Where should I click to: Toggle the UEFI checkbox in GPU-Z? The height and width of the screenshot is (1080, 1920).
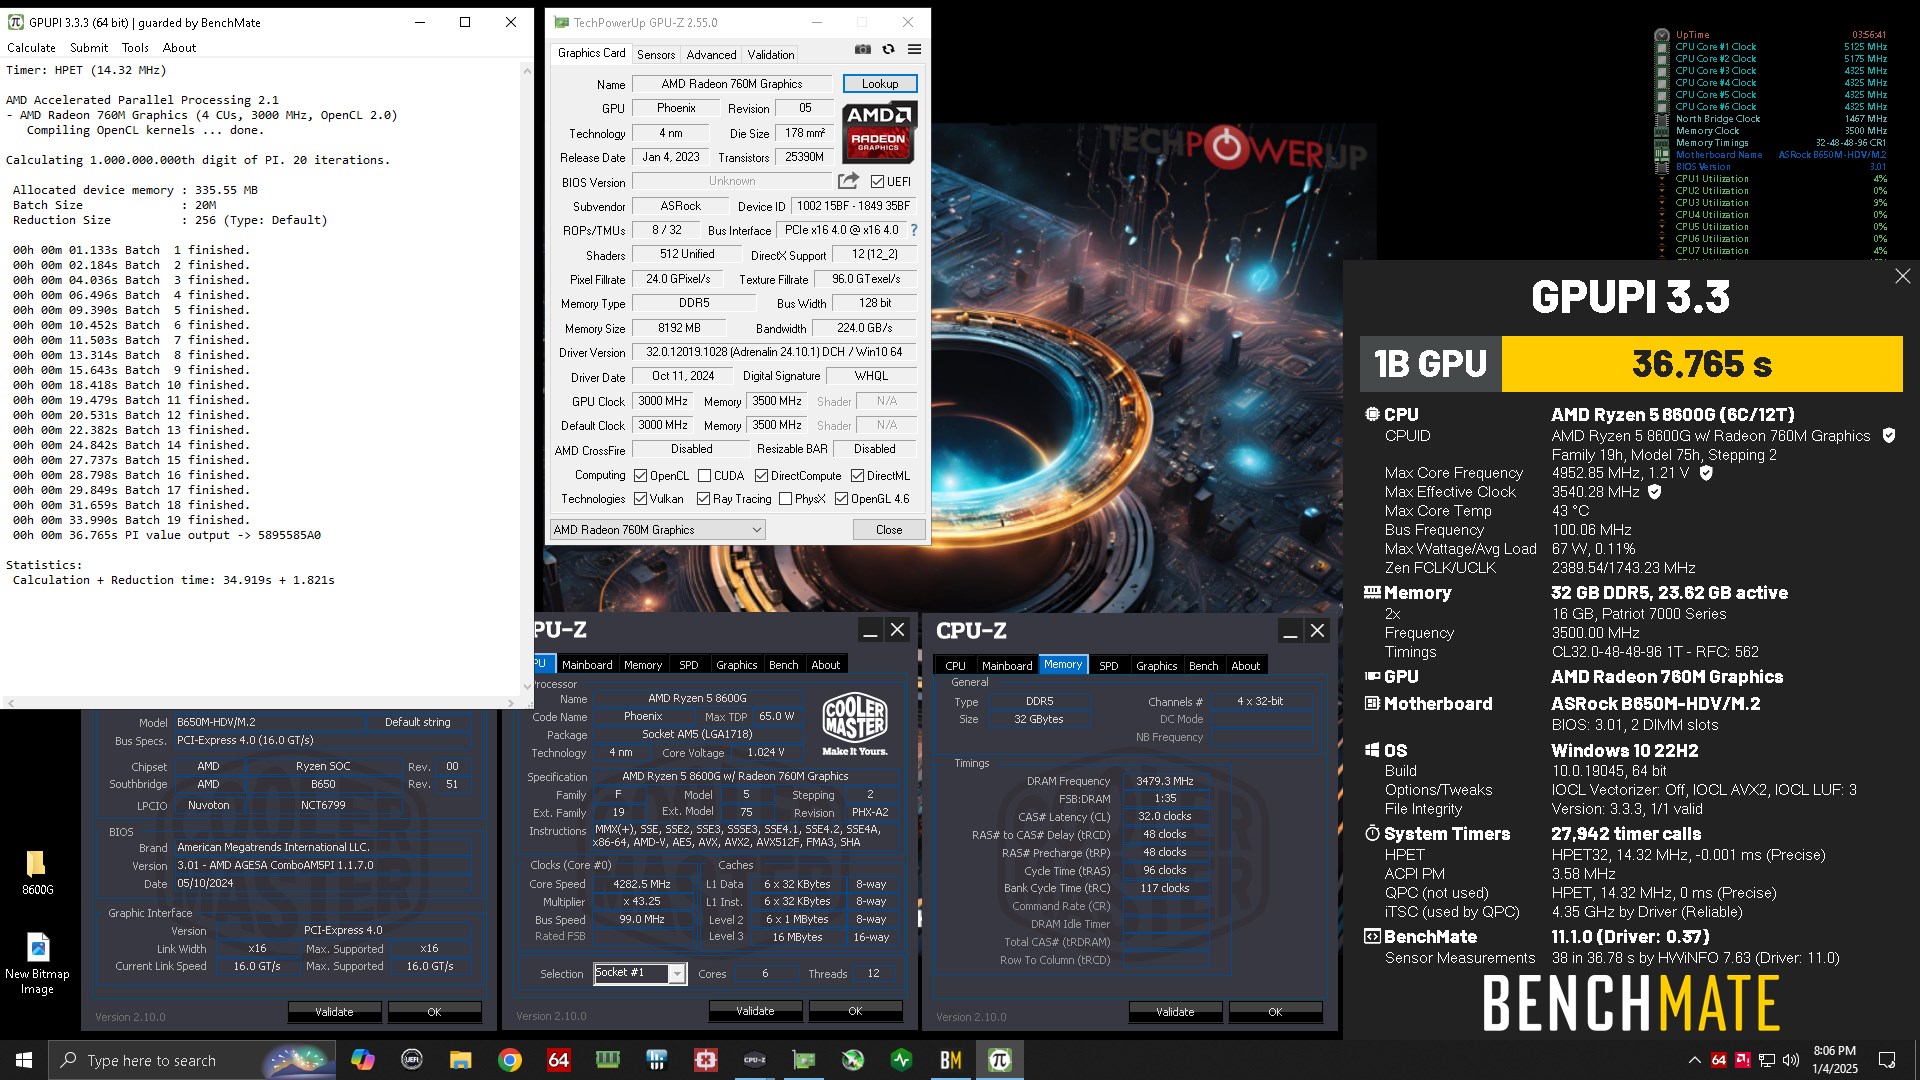pyautogui.click(x=877, y=182)
